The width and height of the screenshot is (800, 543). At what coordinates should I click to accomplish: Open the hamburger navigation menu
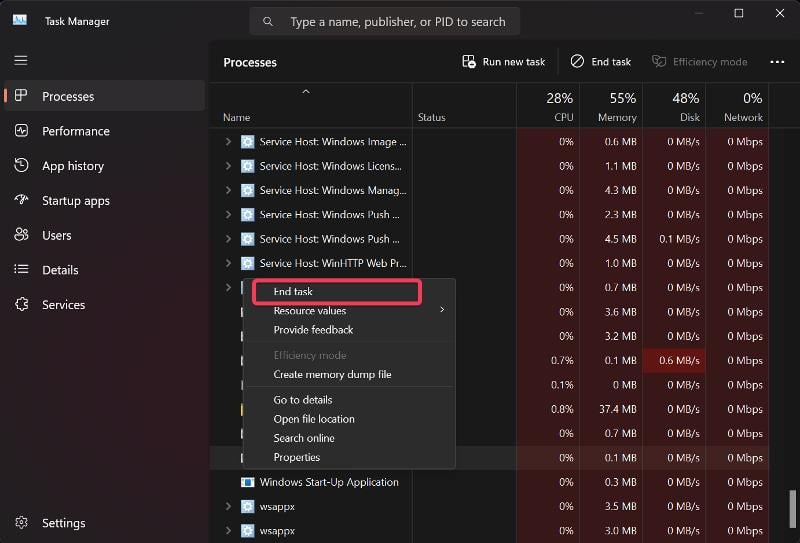click(21, 60)
